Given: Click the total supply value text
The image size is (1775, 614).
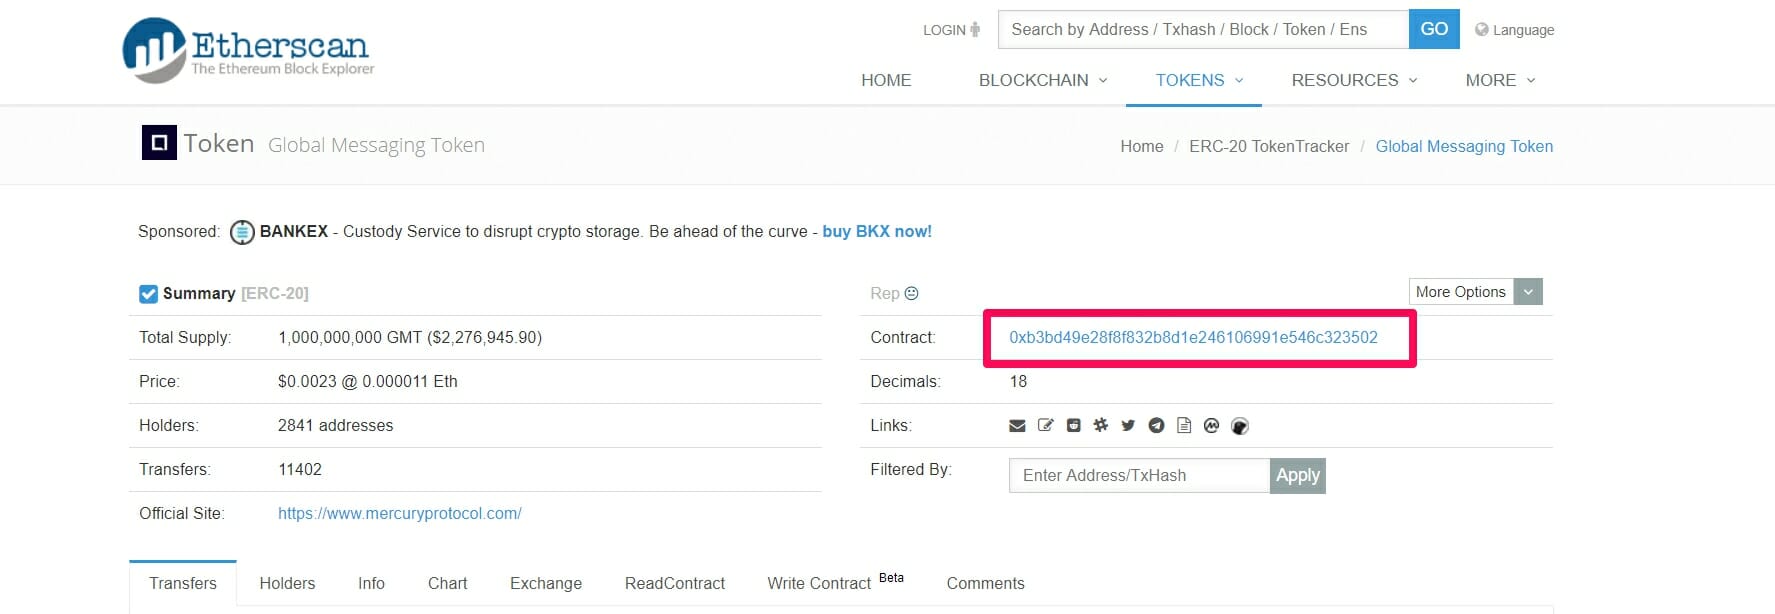Looking at the screenshot, I should coord(410,338).
